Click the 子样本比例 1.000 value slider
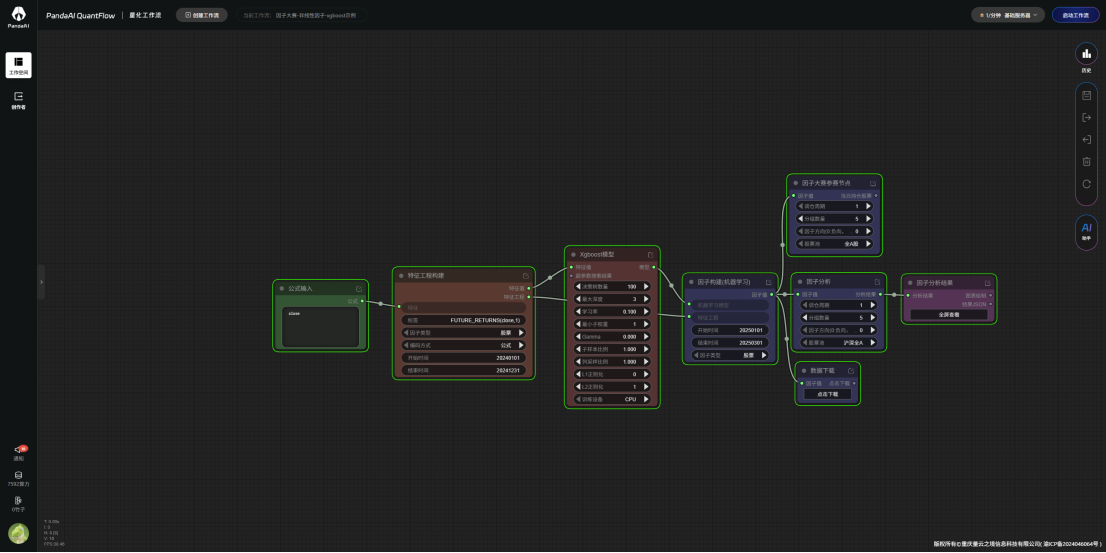The height and width of the screenshot is (553, 1106). 612,349
